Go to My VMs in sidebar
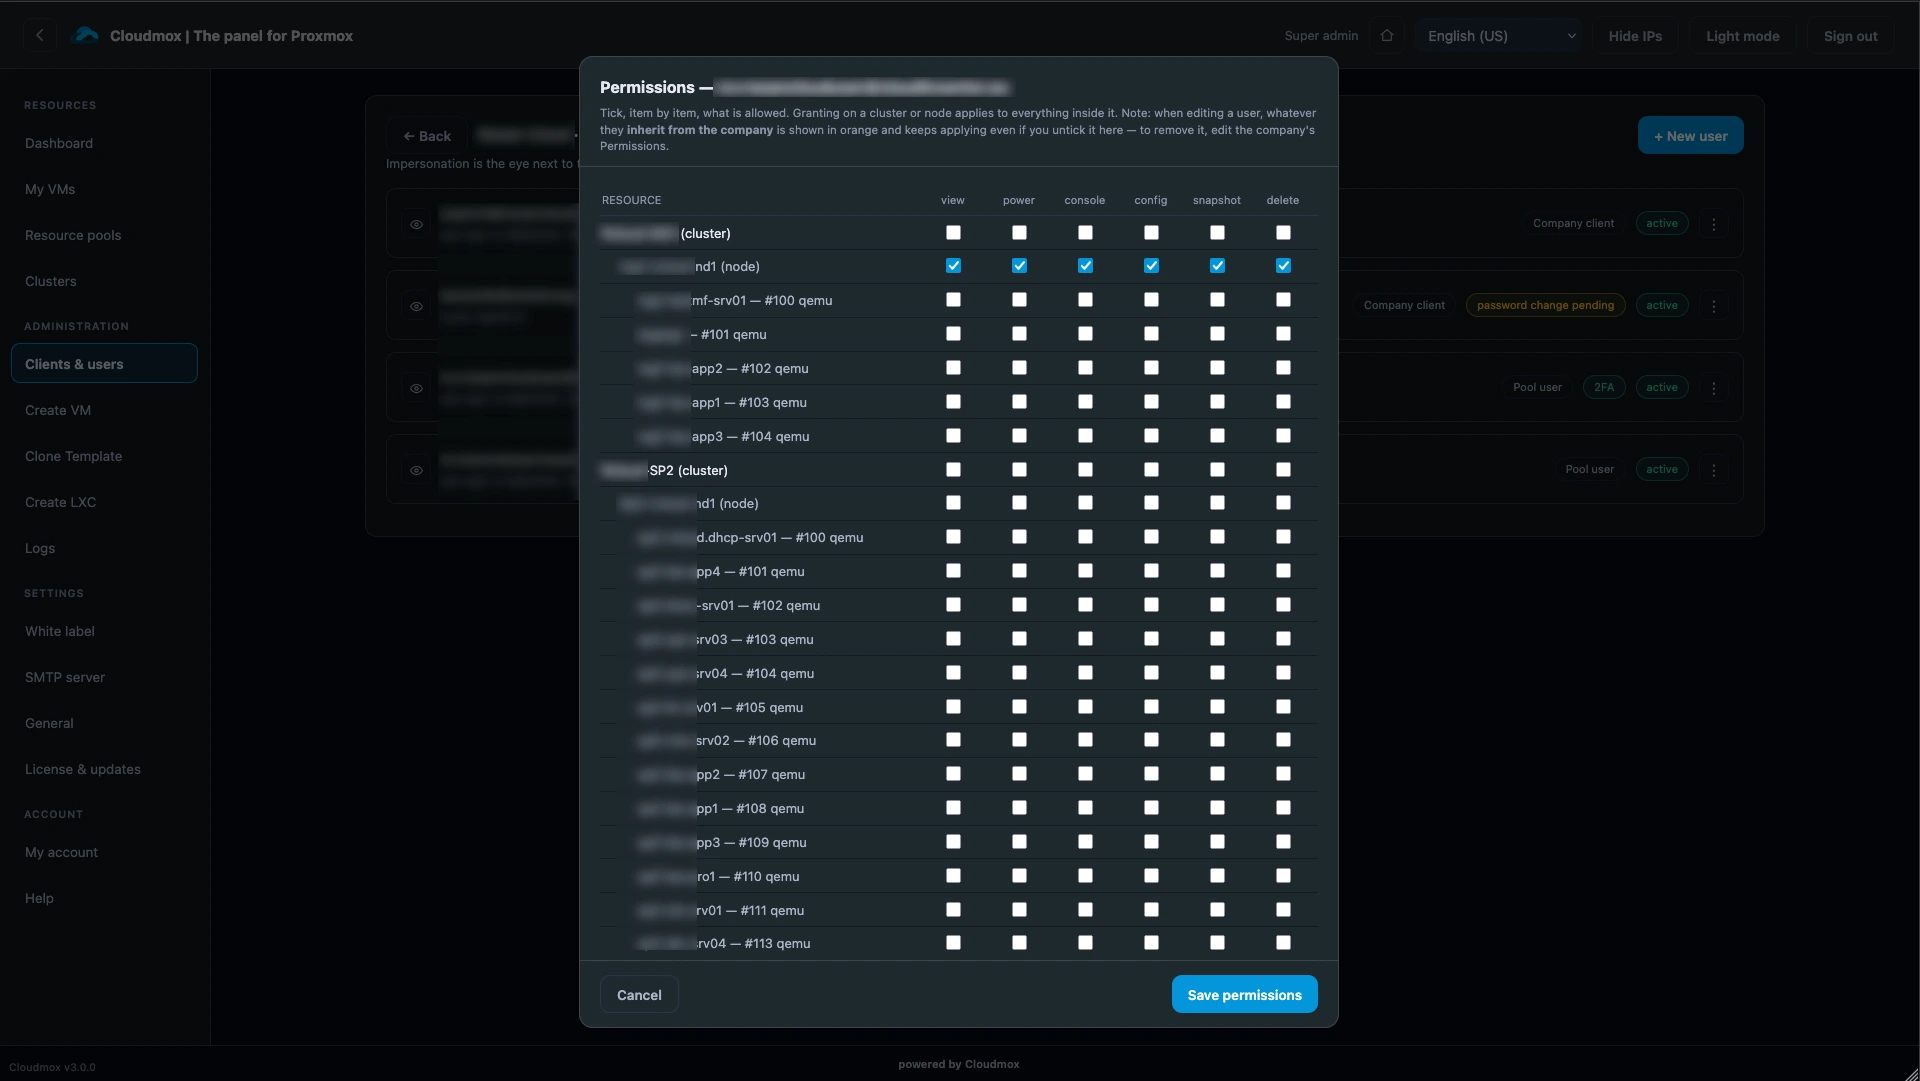Screen dimensions: 1920x1081 (104, 189)
